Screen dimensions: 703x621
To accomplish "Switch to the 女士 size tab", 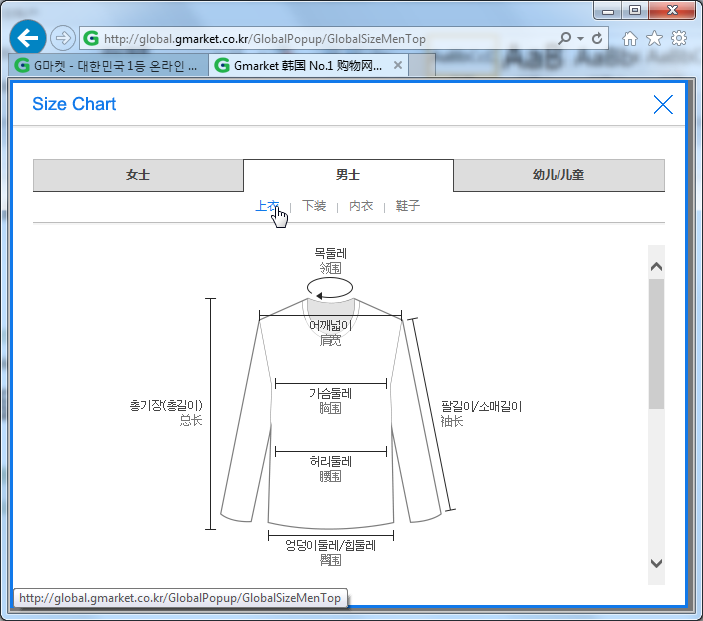I will 138,175.
